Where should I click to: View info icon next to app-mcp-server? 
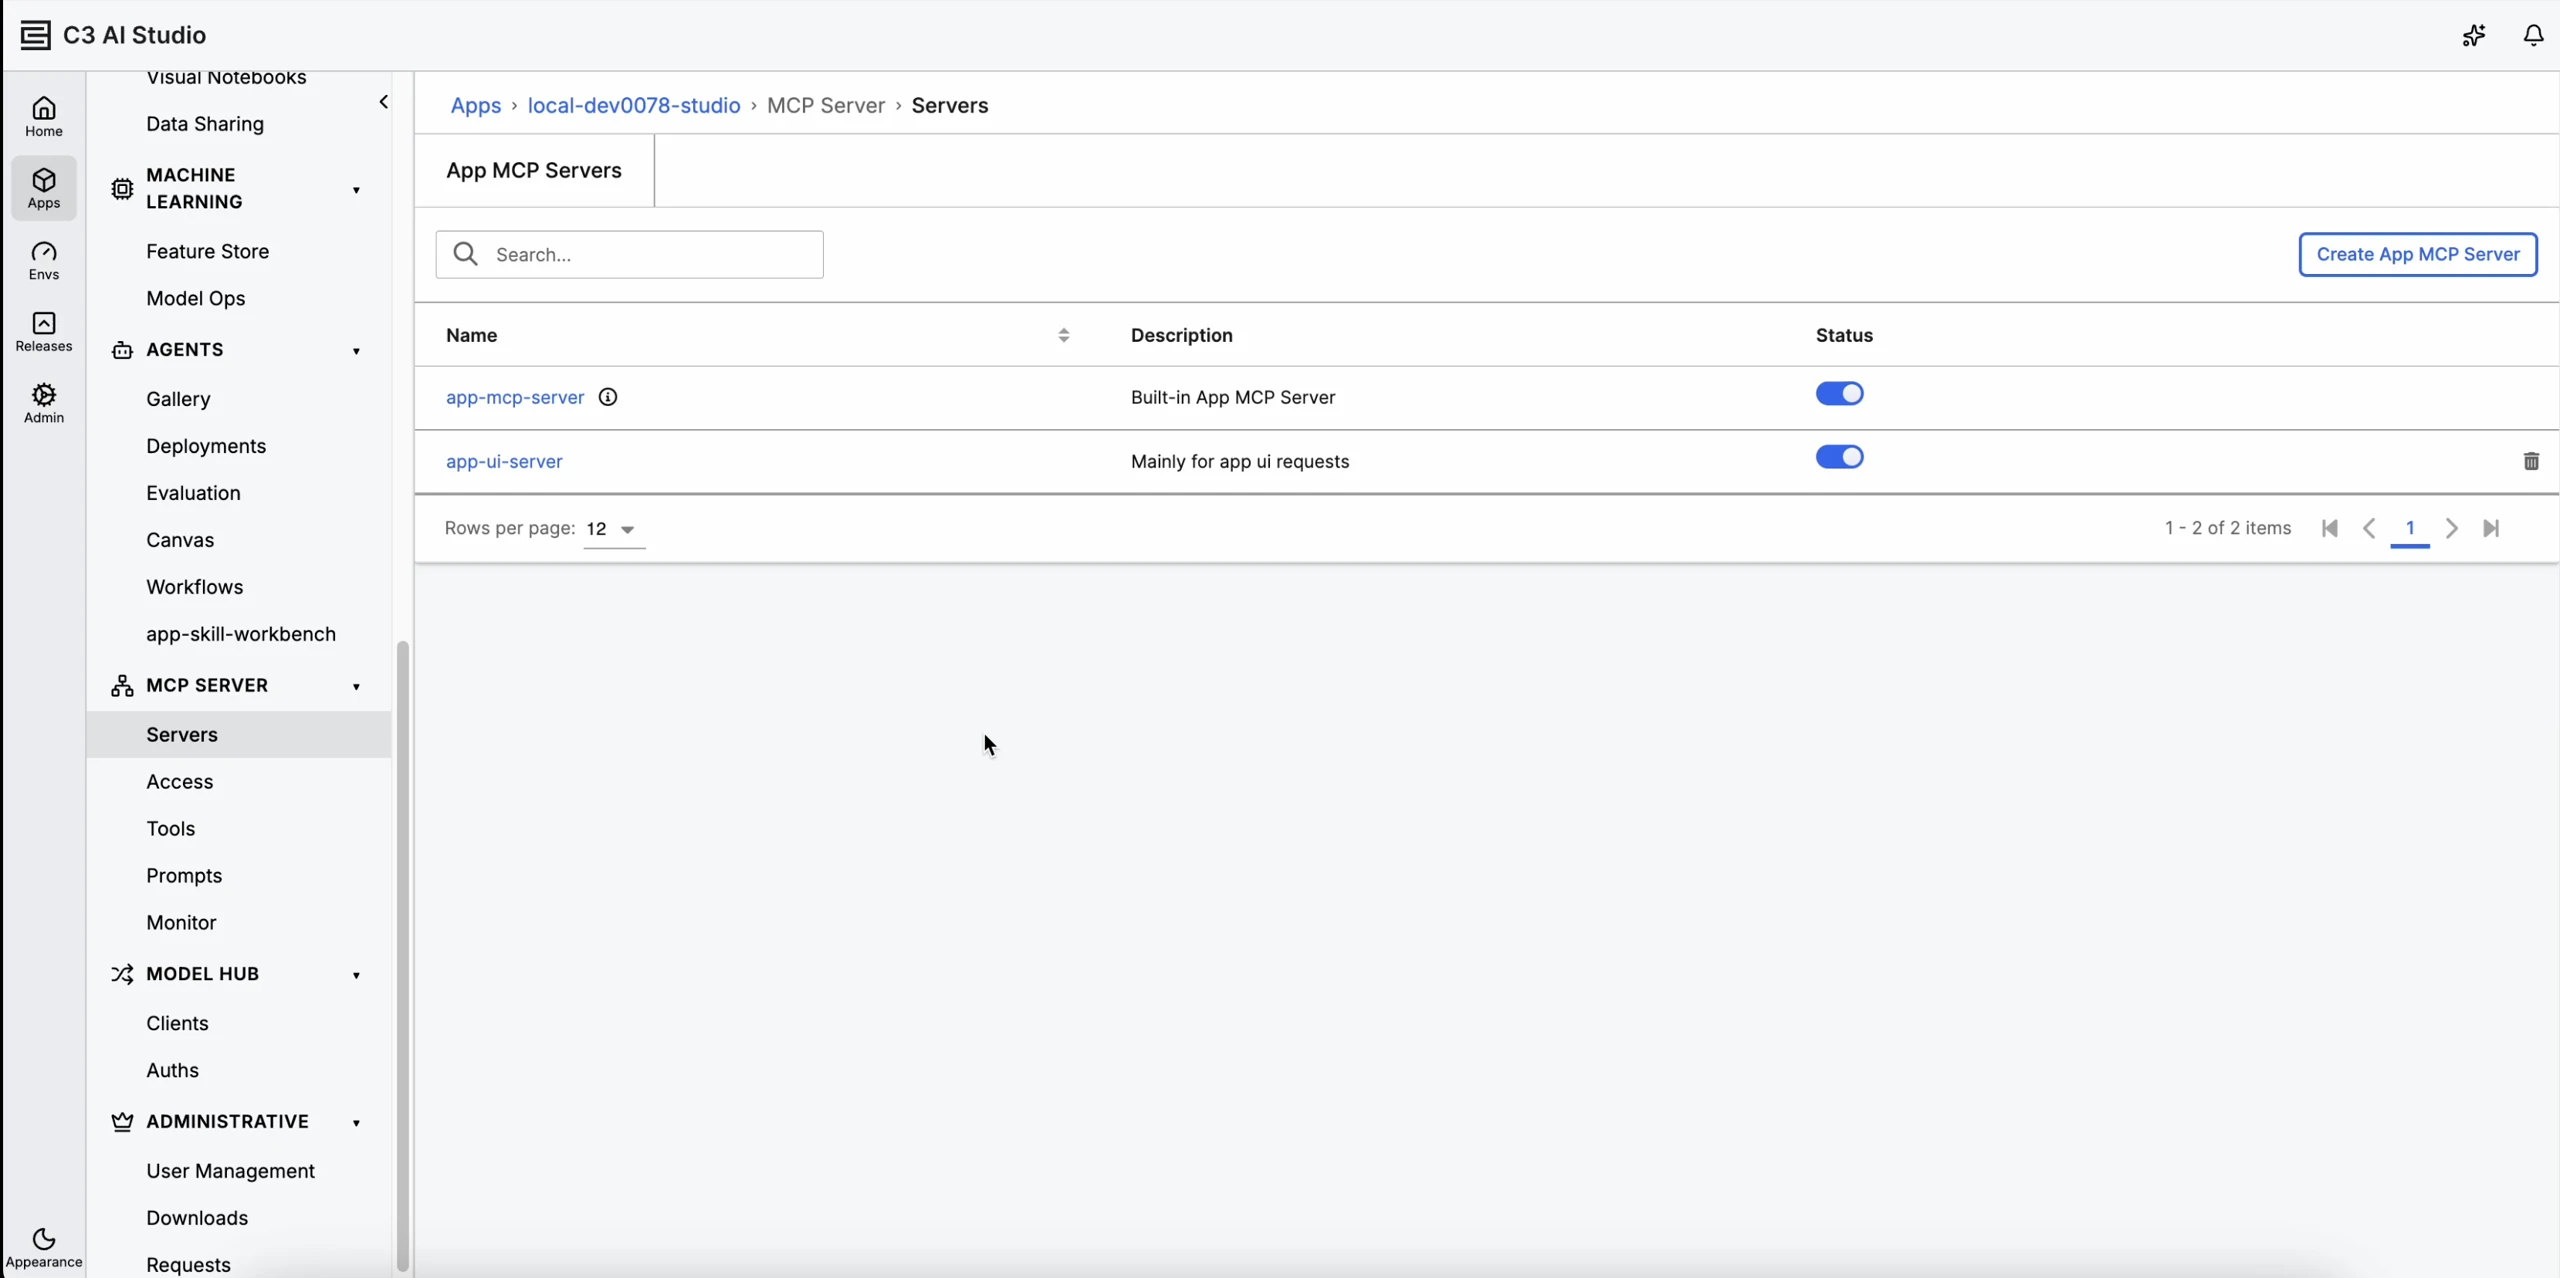pos(607,397)
